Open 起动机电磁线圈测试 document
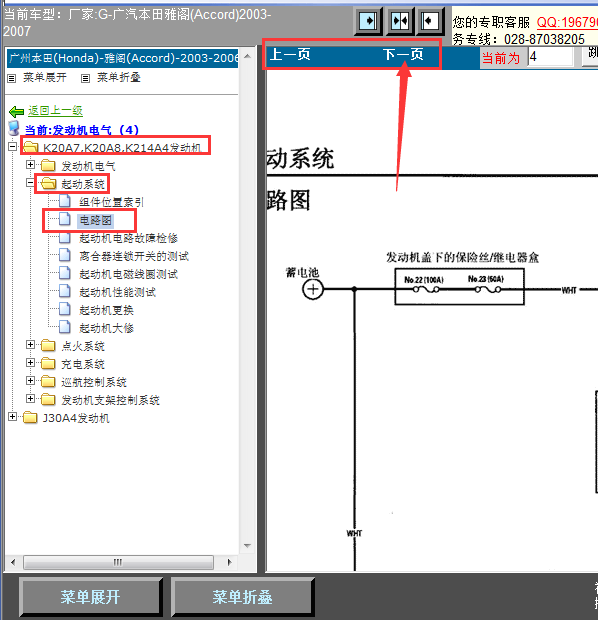 pos(129,274)
